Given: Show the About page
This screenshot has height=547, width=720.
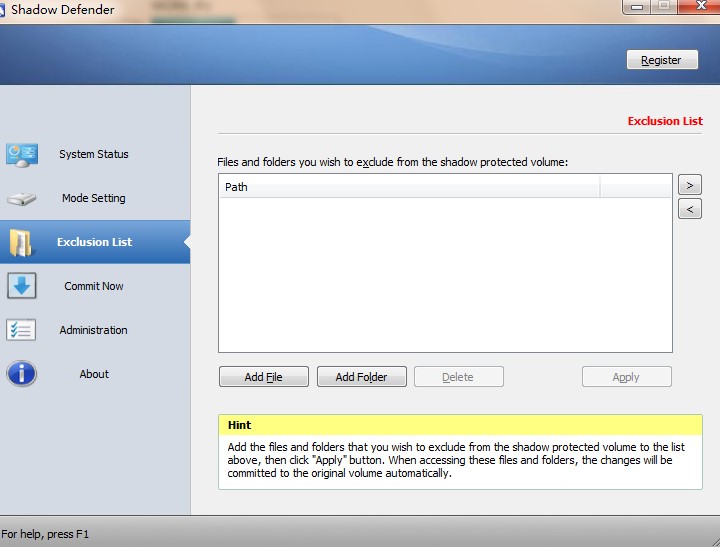Looking at the screenshot, I should (x=94, y=374).
